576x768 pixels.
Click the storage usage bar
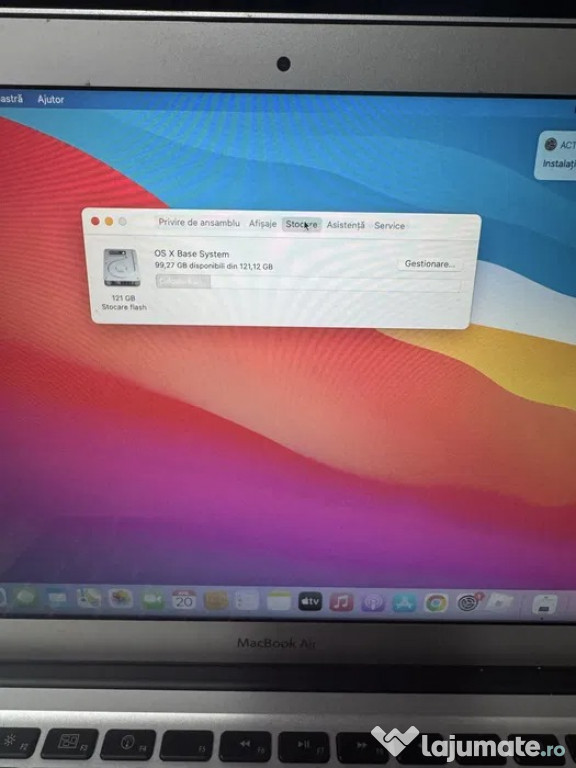pyautogui.click(x=308, y=283)
